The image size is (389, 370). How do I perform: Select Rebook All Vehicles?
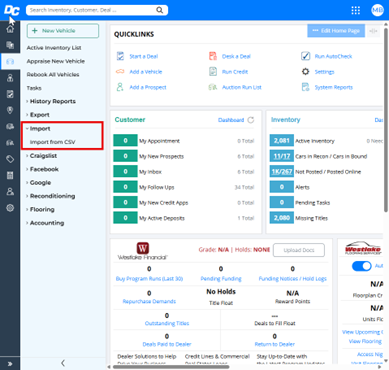(53, 74)
